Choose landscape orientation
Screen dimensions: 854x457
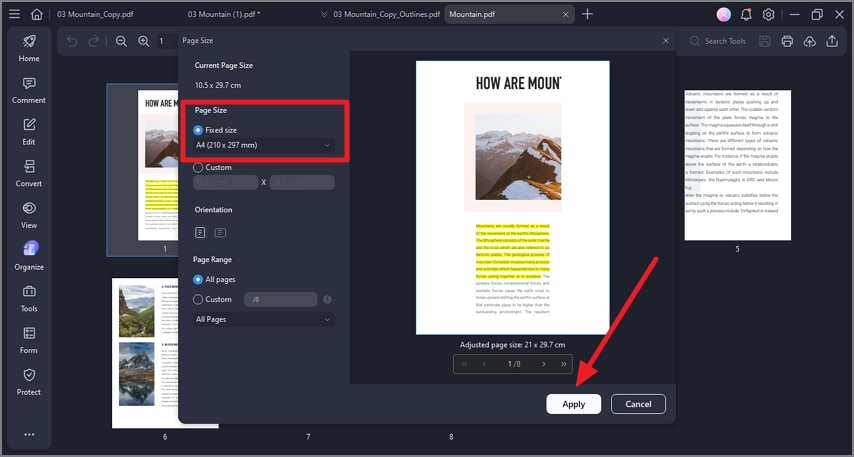point(220,233)
